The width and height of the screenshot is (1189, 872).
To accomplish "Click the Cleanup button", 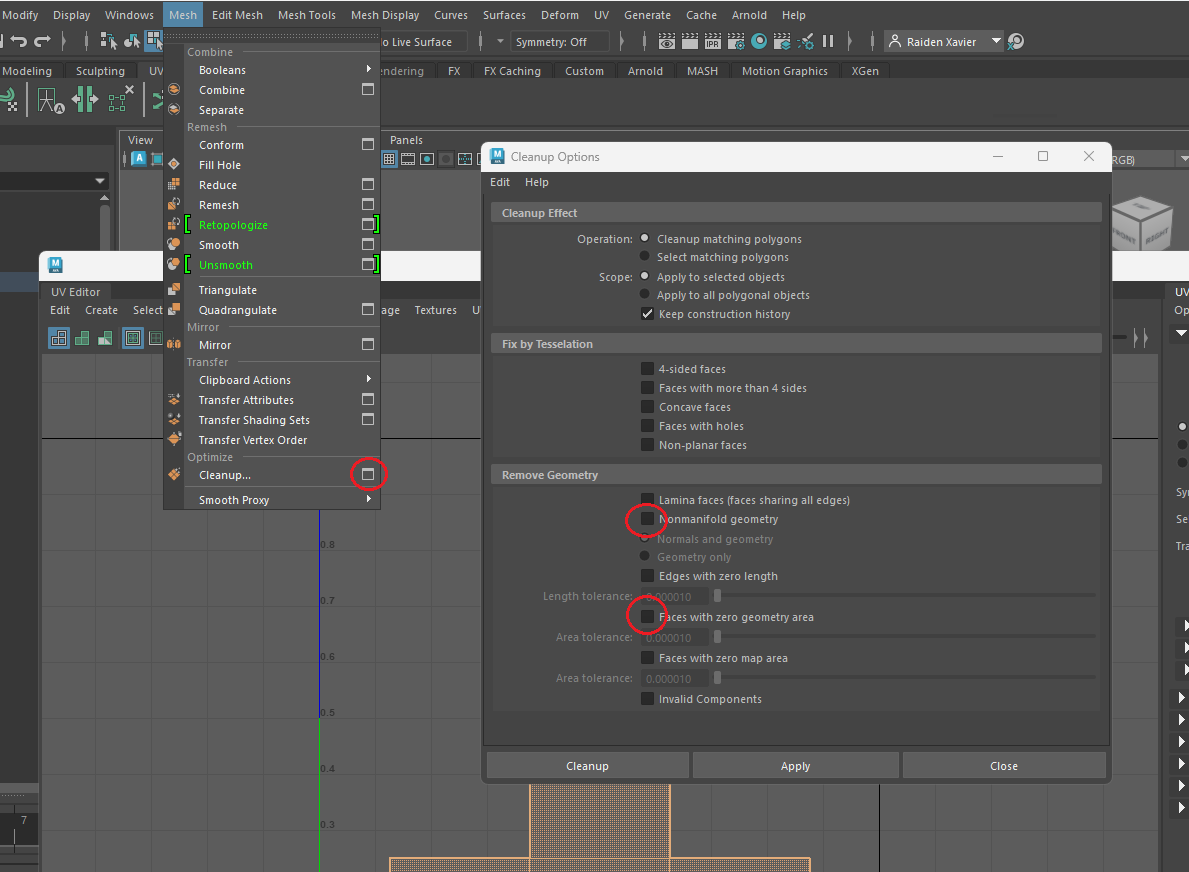I will 588,766.
